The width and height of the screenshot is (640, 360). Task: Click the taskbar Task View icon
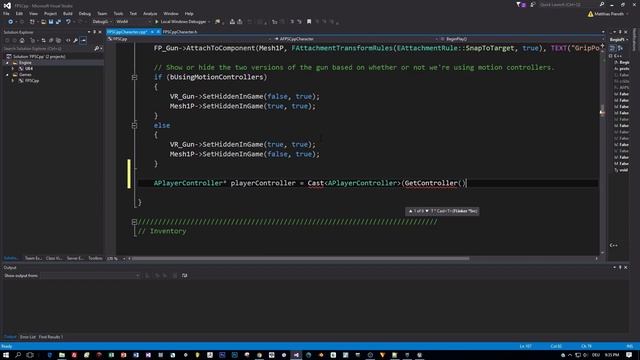click(x=30, y=355)
